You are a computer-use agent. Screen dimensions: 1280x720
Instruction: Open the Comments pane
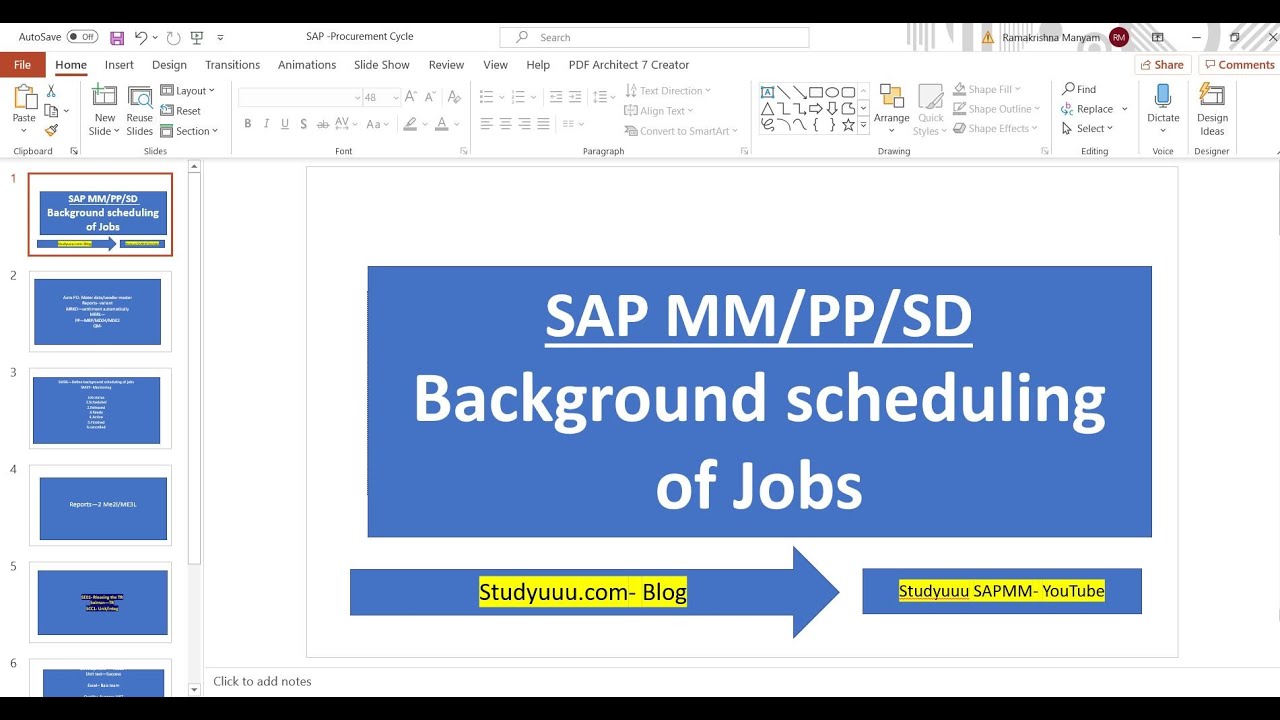tap(1240, 65)
